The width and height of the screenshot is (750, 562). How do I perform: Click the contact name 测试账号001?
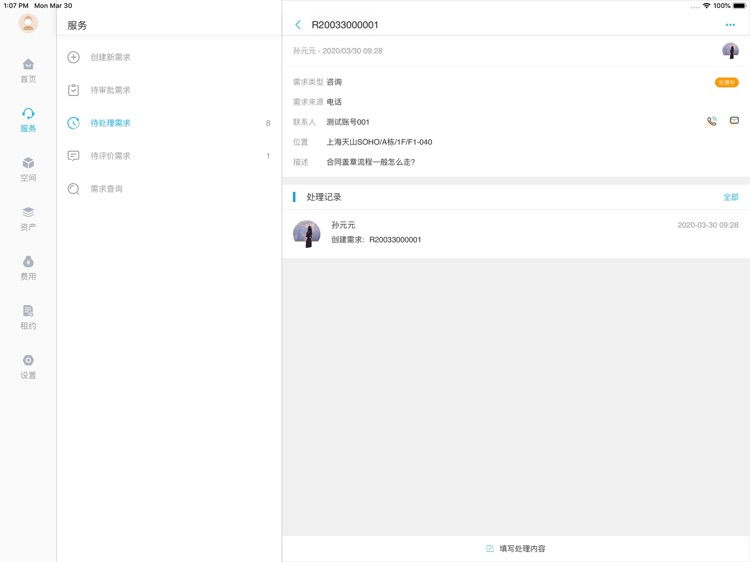click(x=348, y=122)
